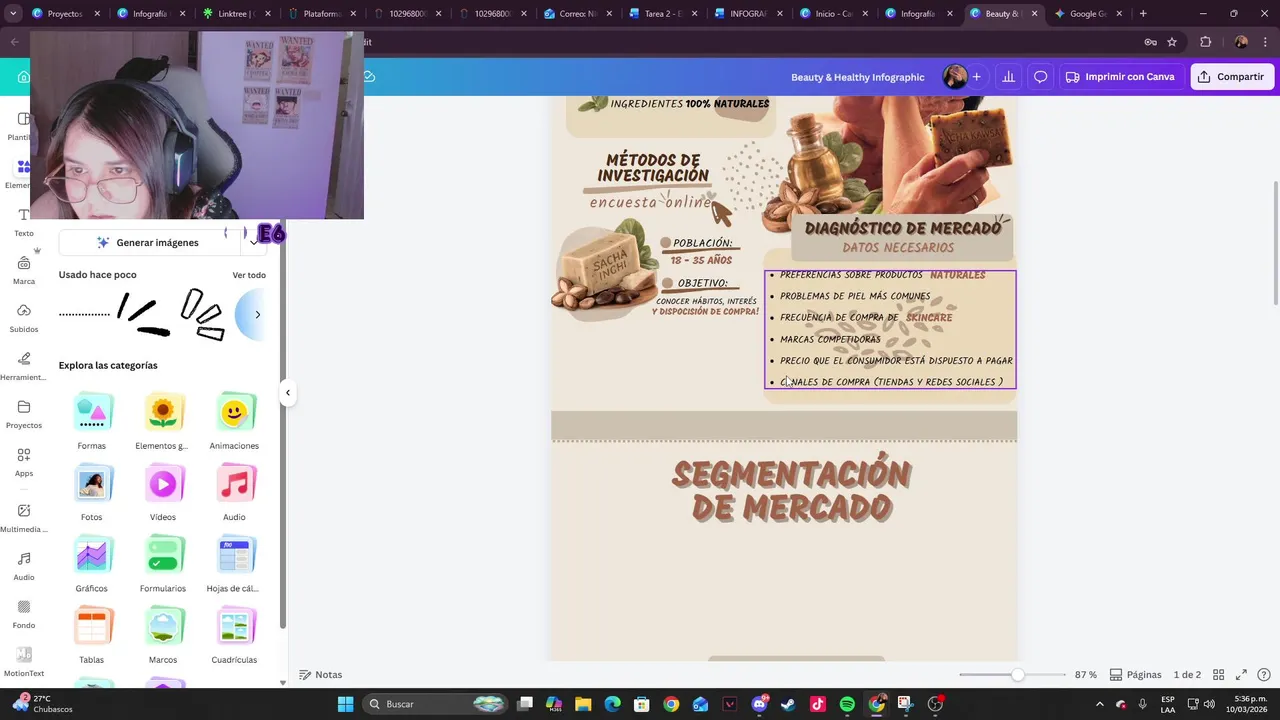The width and height of the screenshot is (1280, 720).
Task: Select the Animaciones category
Action: click(234, 421)
